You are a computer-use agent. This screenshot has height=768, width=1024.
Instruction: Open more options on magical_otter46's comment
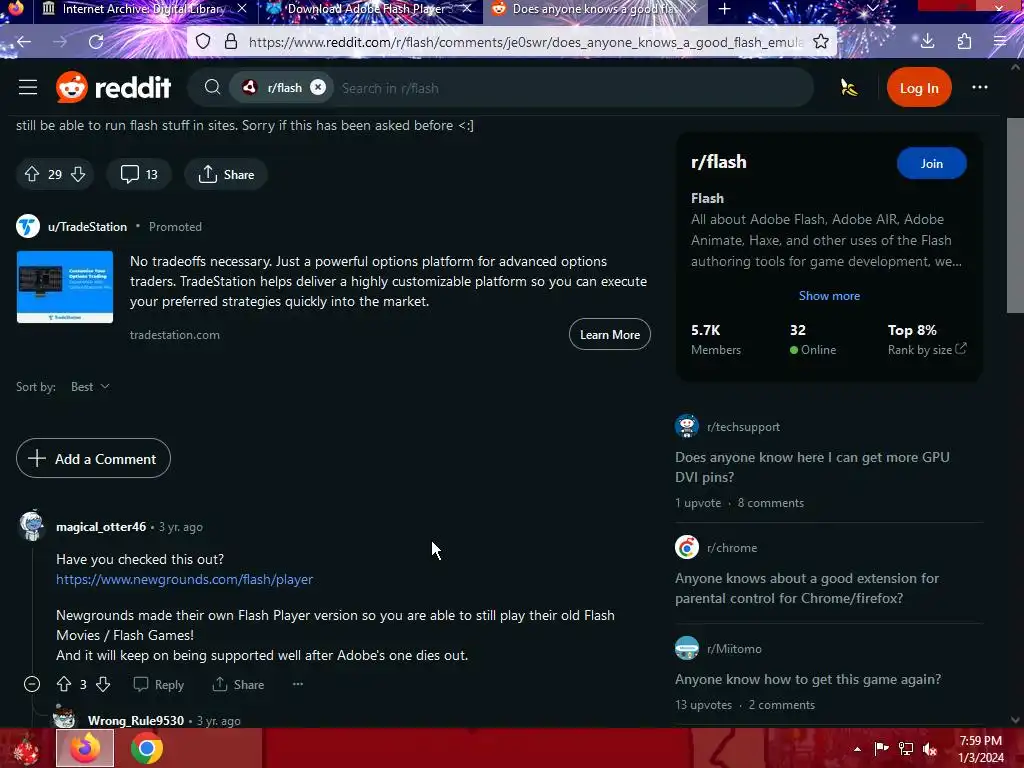[x=298, y=684]
